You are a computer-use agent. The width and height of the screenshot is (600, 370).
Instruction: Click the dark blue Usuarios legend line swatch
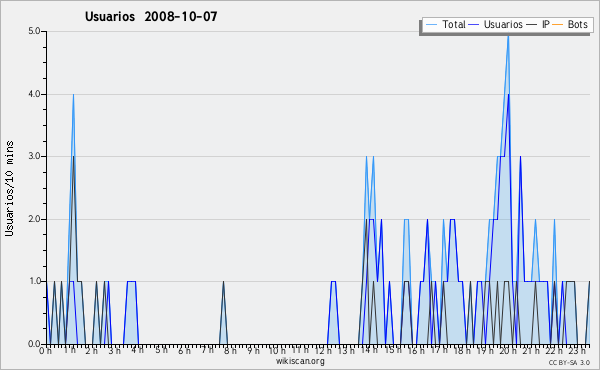coord(474,25)
